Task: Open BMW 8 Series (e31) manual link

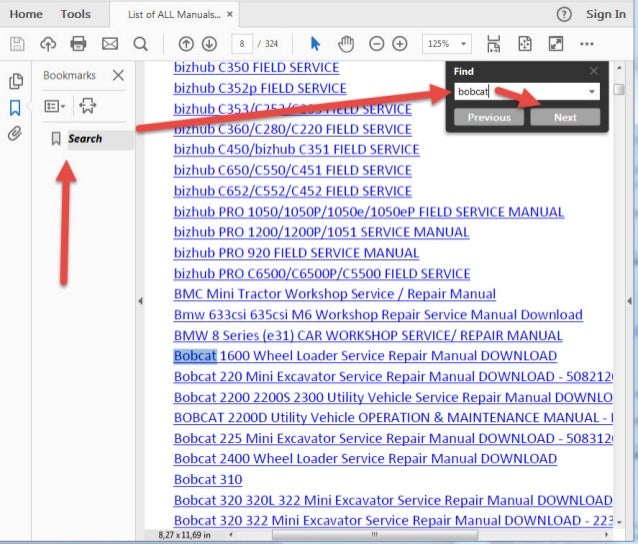Action: [368, 336]
